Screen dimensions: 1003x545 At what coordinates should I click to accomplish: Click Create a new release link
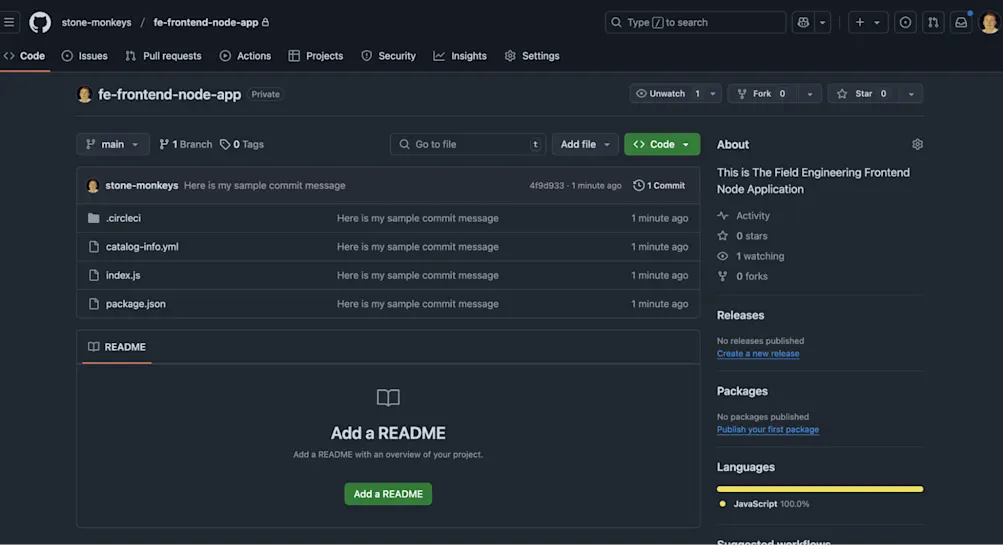tap(758, 353)
